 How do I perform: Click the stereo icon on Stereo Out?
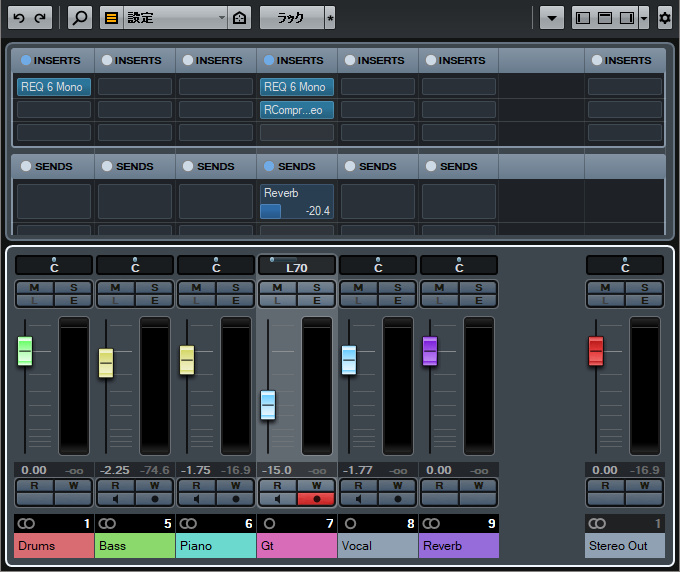pos(597,524)
